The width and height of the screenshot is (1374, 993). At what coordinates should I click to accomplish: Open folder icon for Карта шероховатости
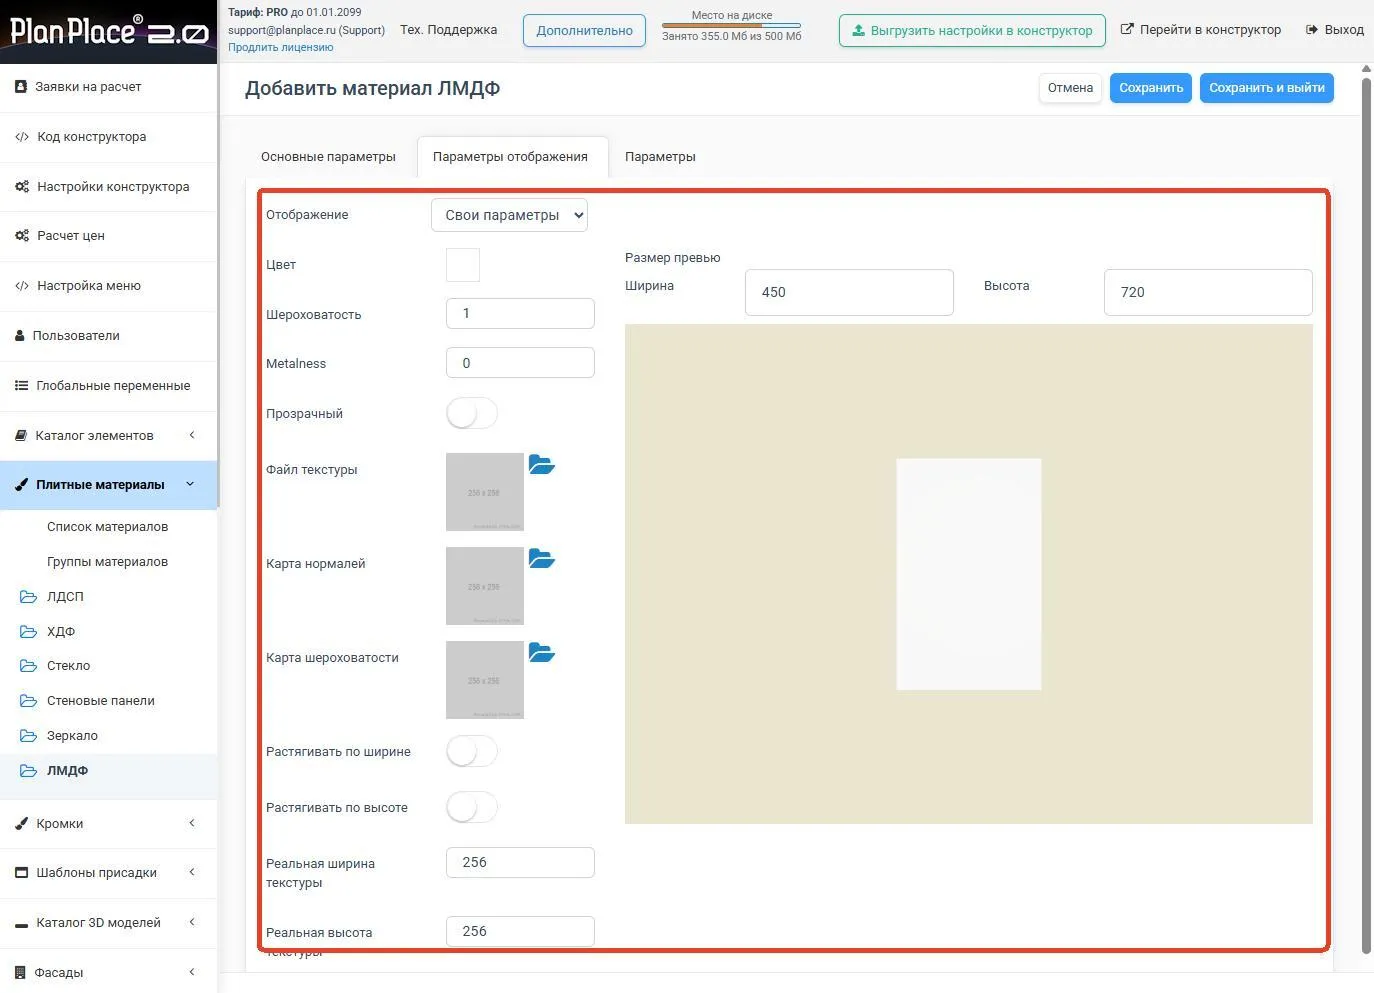click(541, 652)
